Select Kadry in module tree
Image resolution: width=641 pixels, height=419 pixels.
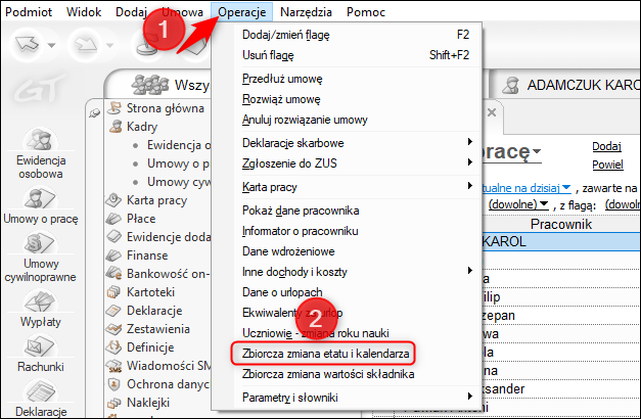[x=132, y=126]
